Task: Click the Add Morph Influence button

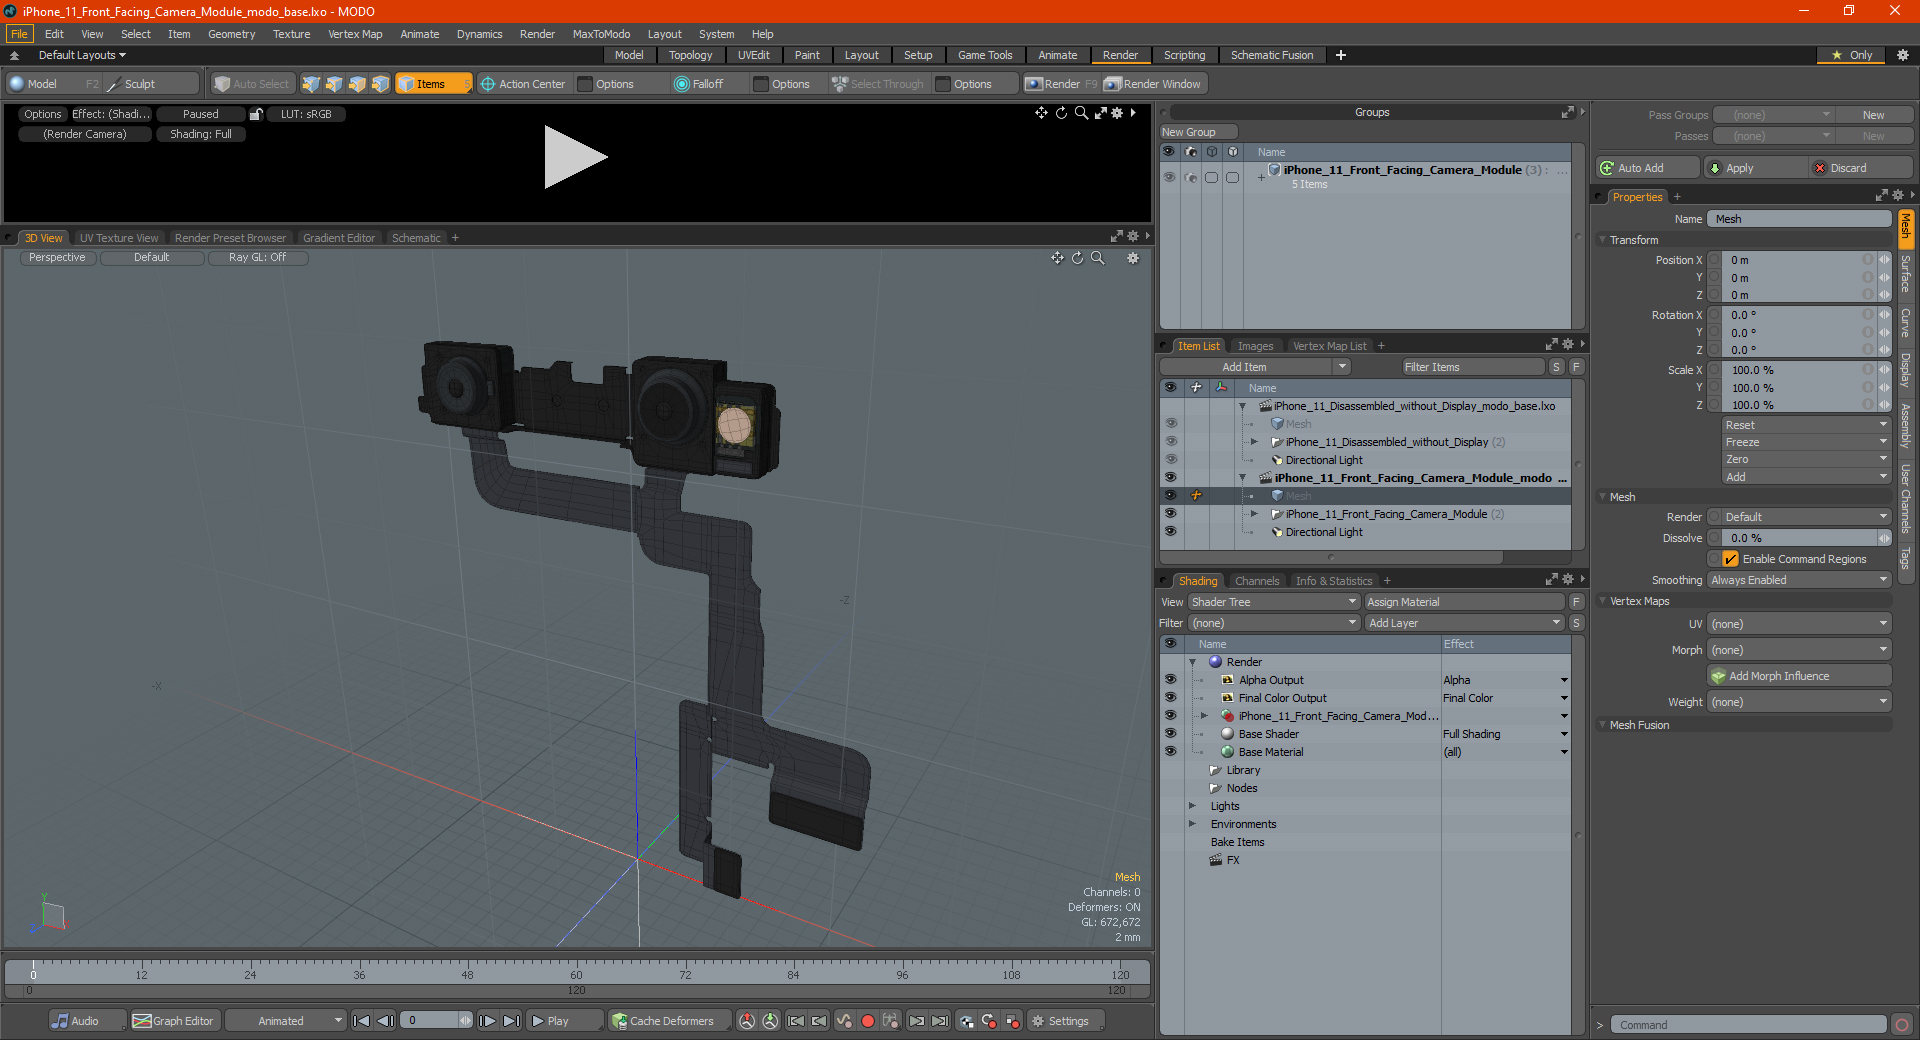Action: coord(1799,676)
